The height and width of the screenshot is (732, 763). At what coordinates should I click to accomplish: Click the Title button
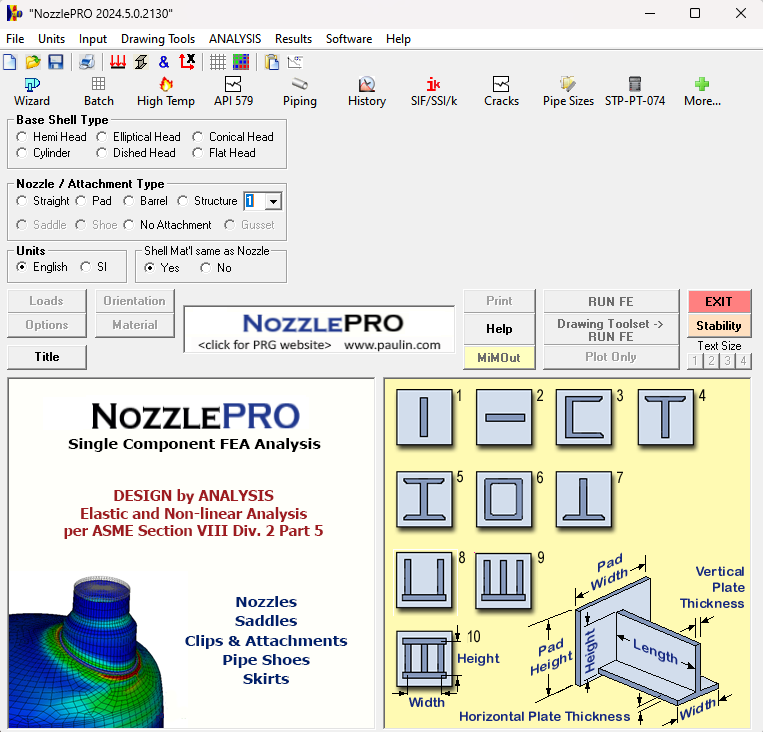pyautogui.click(x=47, y=357)
